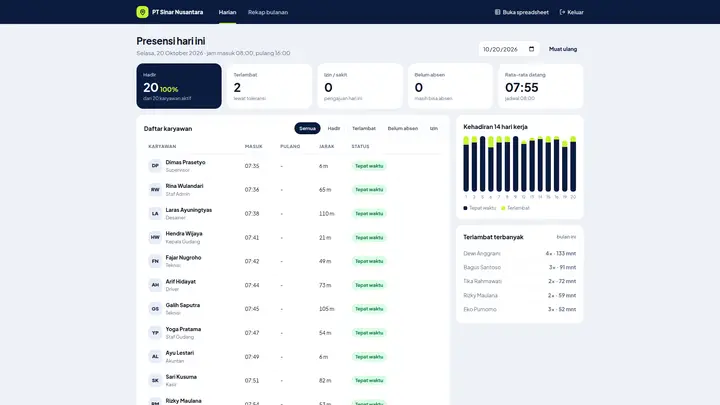The height and width of the screenshot is (405, 720).
Task: Click Tepat waktu badge for Hendra Wijaya
Action: click(x=369, y=237)
